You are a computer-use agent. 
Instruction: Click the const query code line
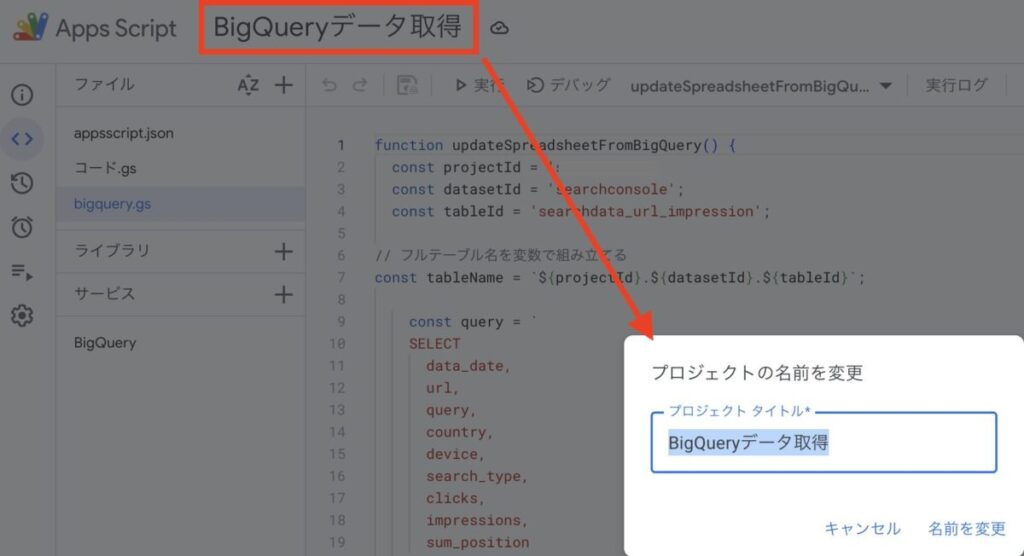(x=472, y=321)
